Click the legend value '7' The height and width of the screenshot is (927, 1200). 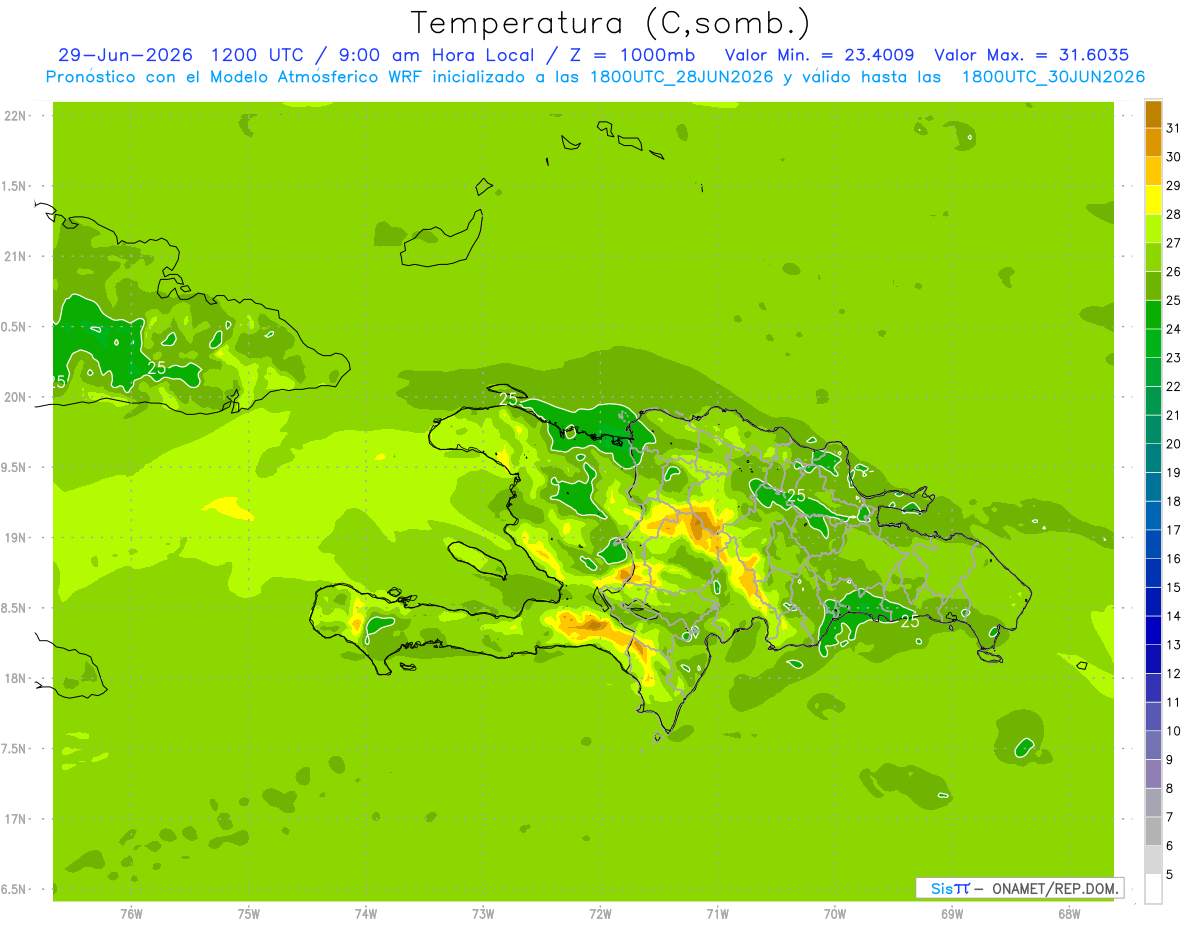1171,817
